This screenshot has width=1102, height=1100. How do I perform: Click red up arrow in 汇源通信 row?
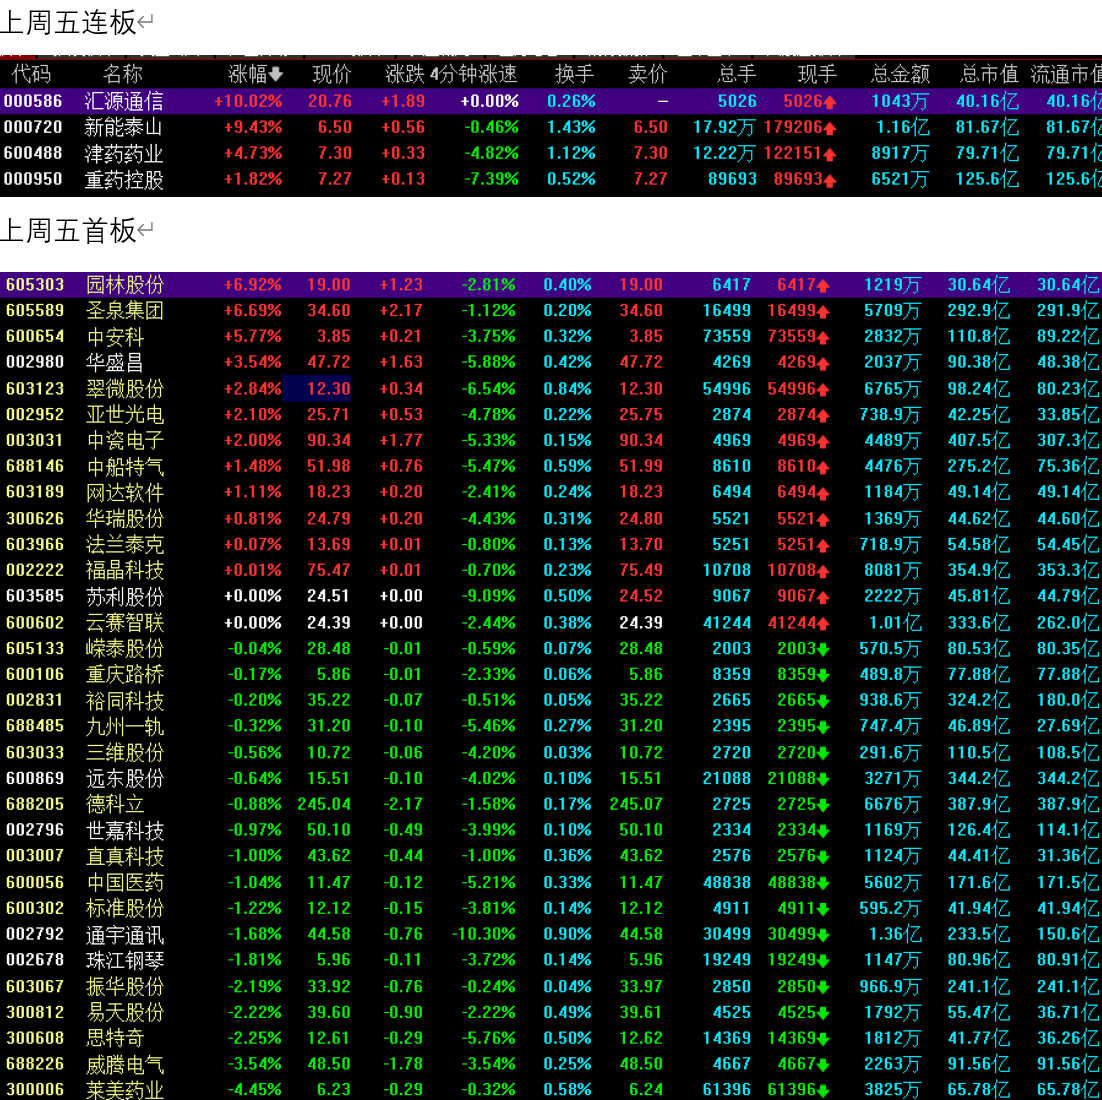[x=830, y=102]
